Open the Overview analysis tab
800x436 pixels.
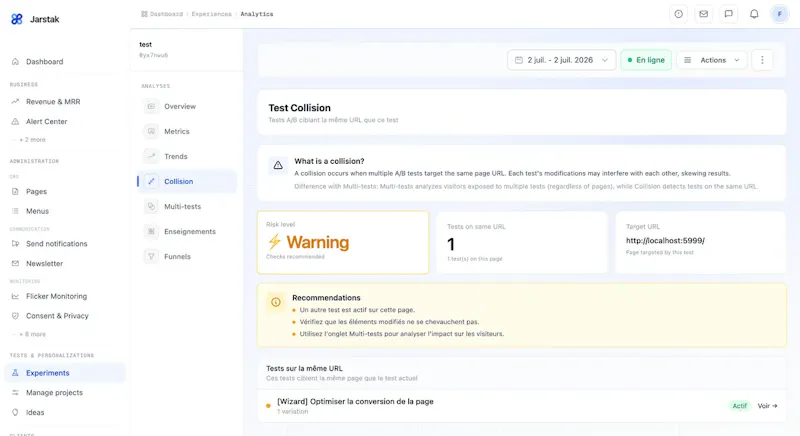(x=187, y=106)
